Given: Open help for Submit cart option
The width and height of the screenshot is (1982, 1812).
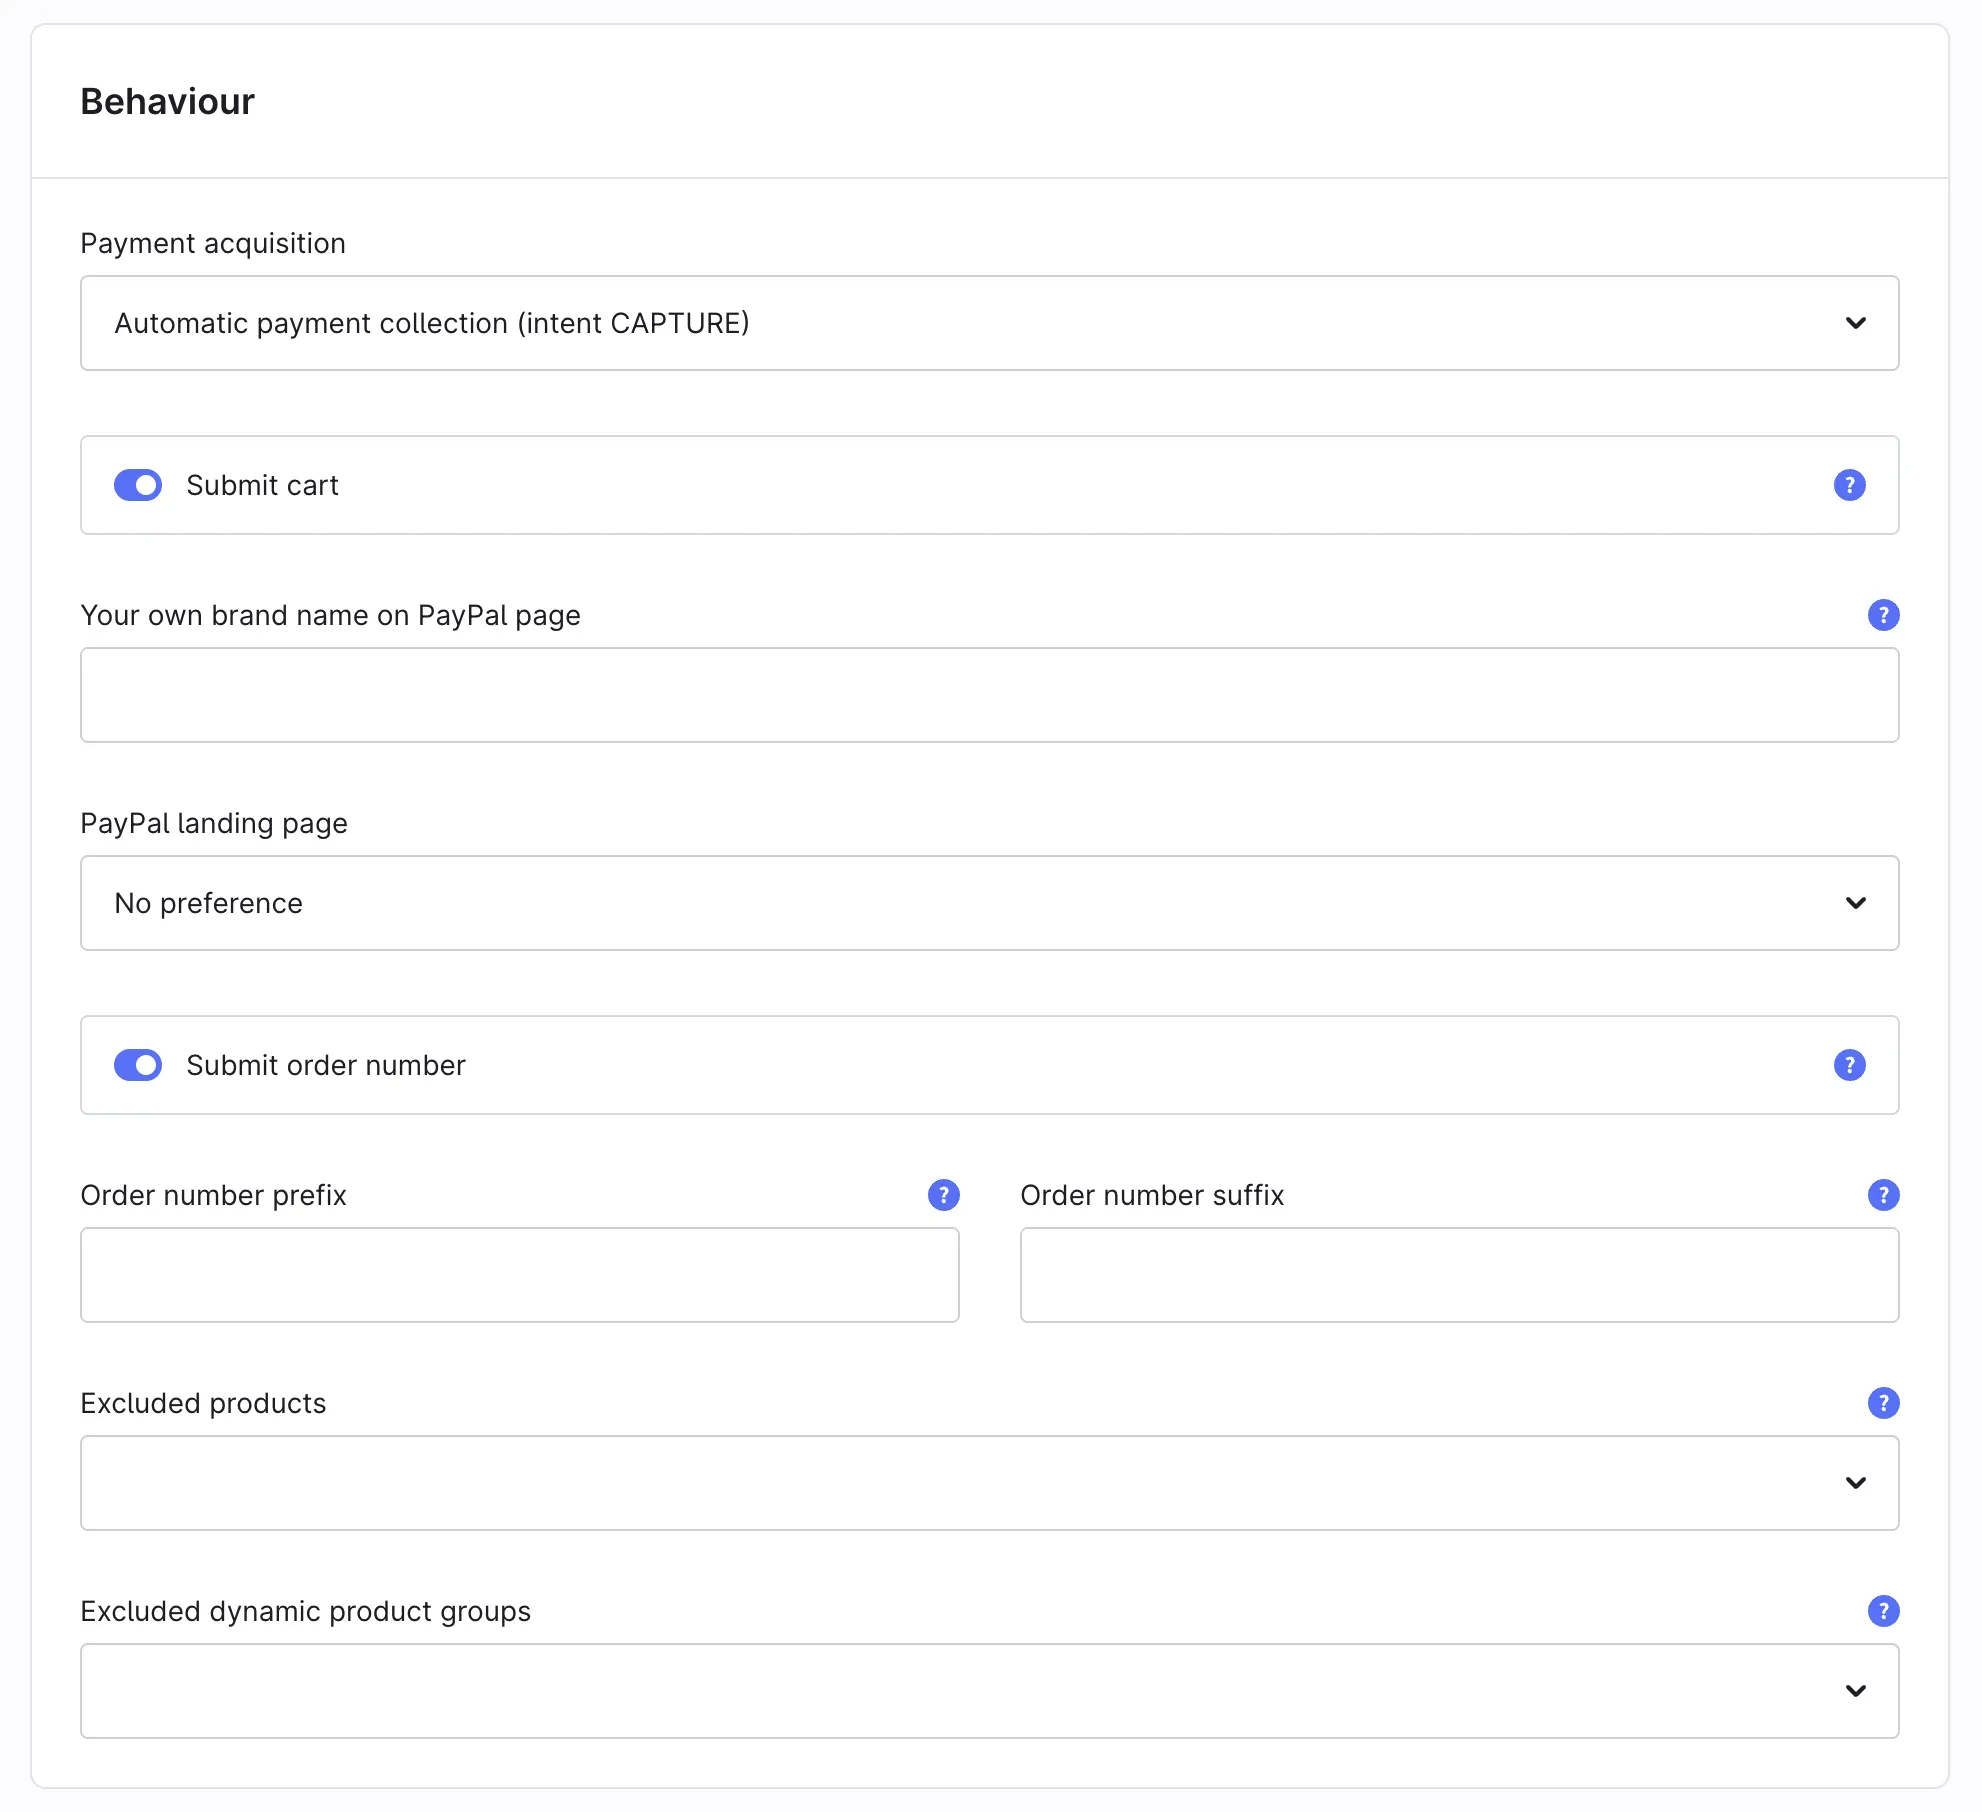Looking at the screenshot, I should (1849, 485).
